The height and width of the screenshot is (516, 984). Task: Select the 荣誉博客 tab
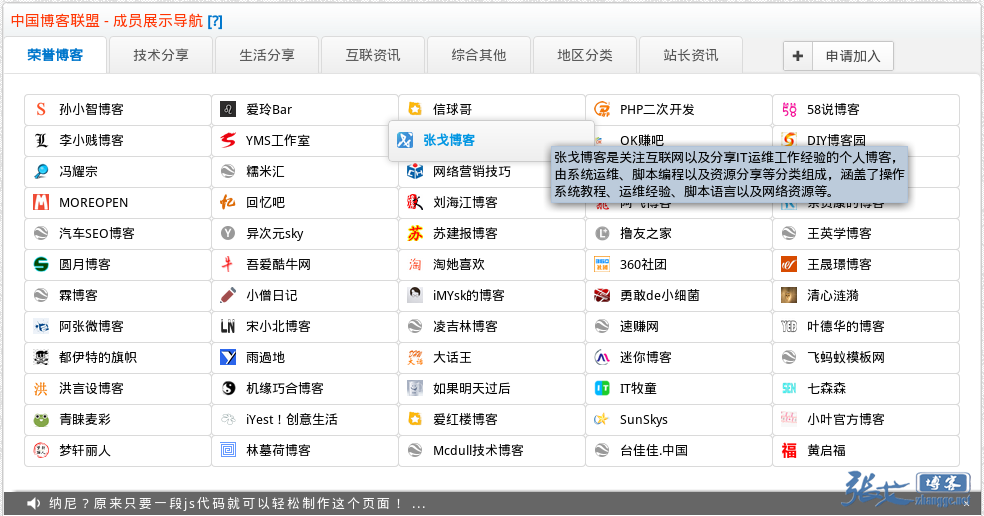point(55,55)
